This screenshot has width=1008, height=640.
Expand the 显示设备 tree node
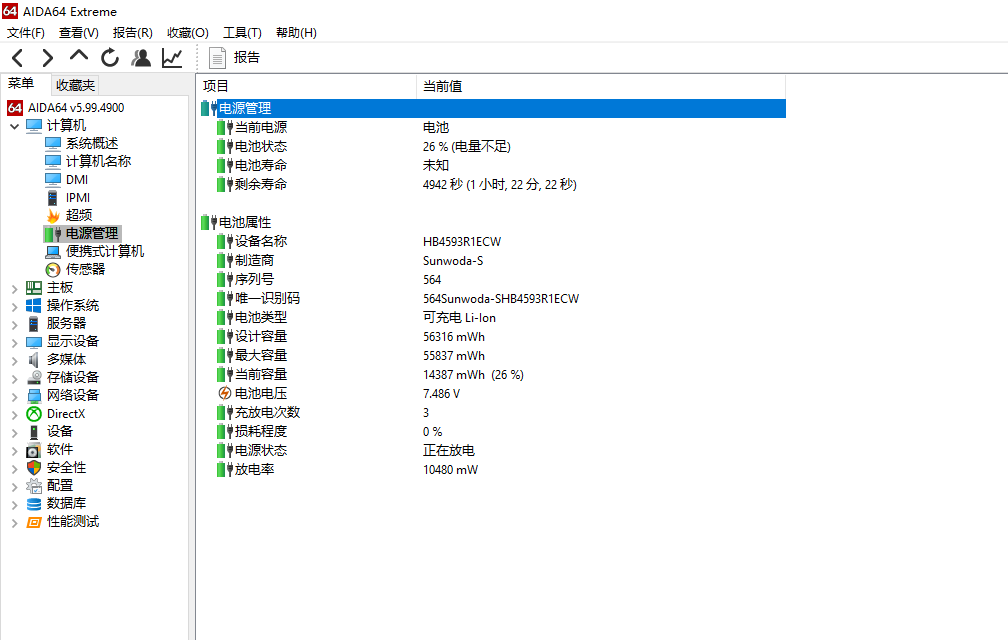point(14,343)
